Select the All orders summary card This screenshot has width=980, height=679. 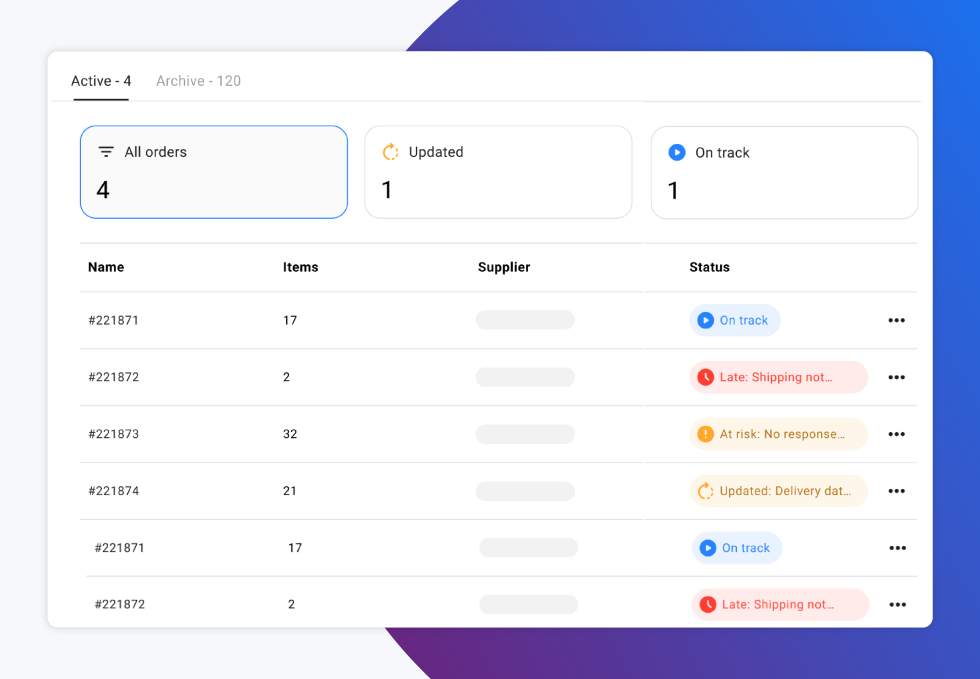coord(213,171)
